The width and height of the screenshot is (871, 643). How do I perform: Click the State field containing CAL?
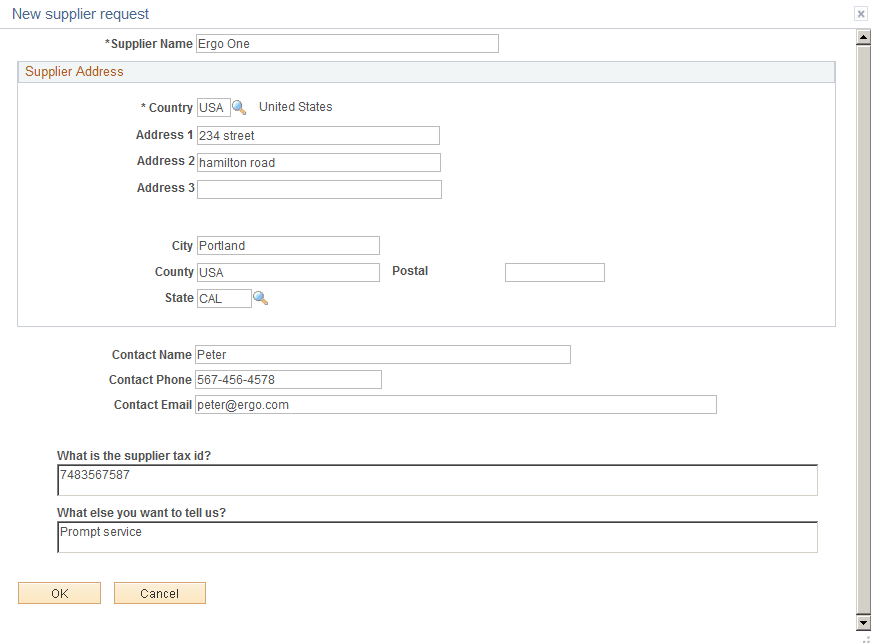[224, 298]
